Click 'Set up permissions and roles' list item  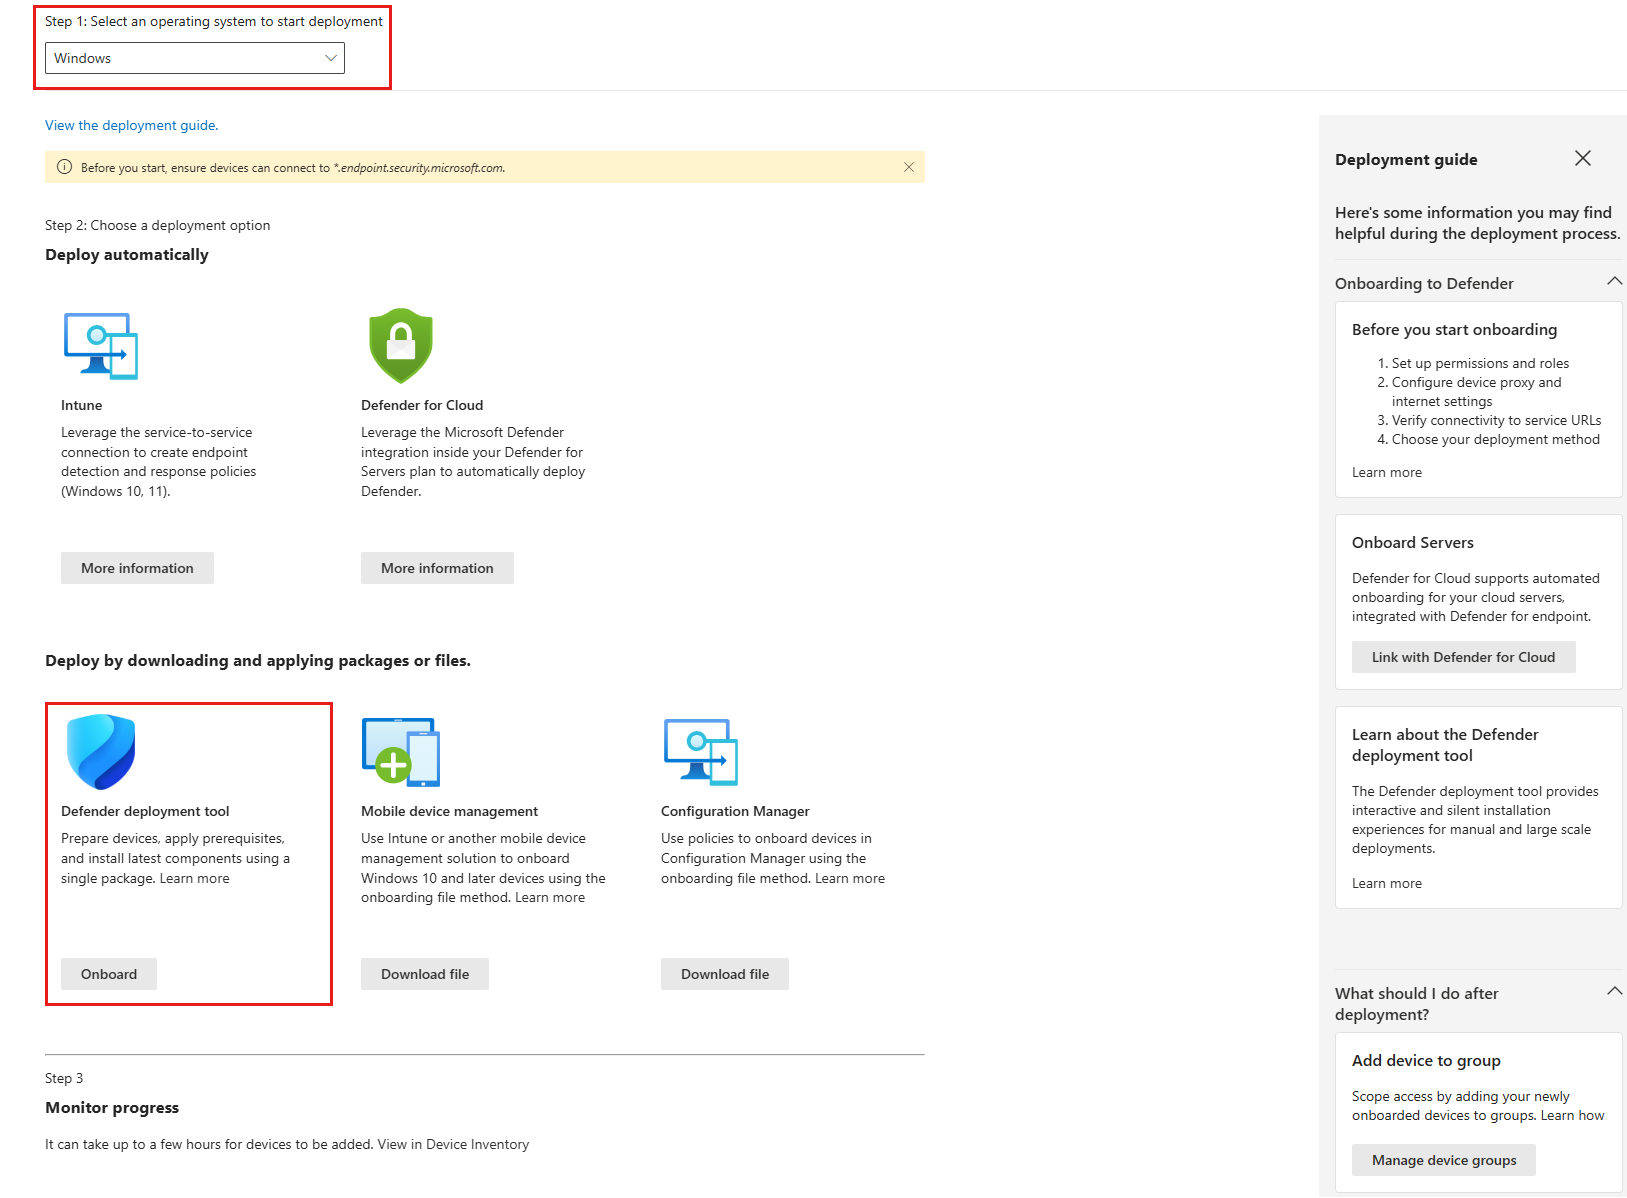(x=1480, y=363)
